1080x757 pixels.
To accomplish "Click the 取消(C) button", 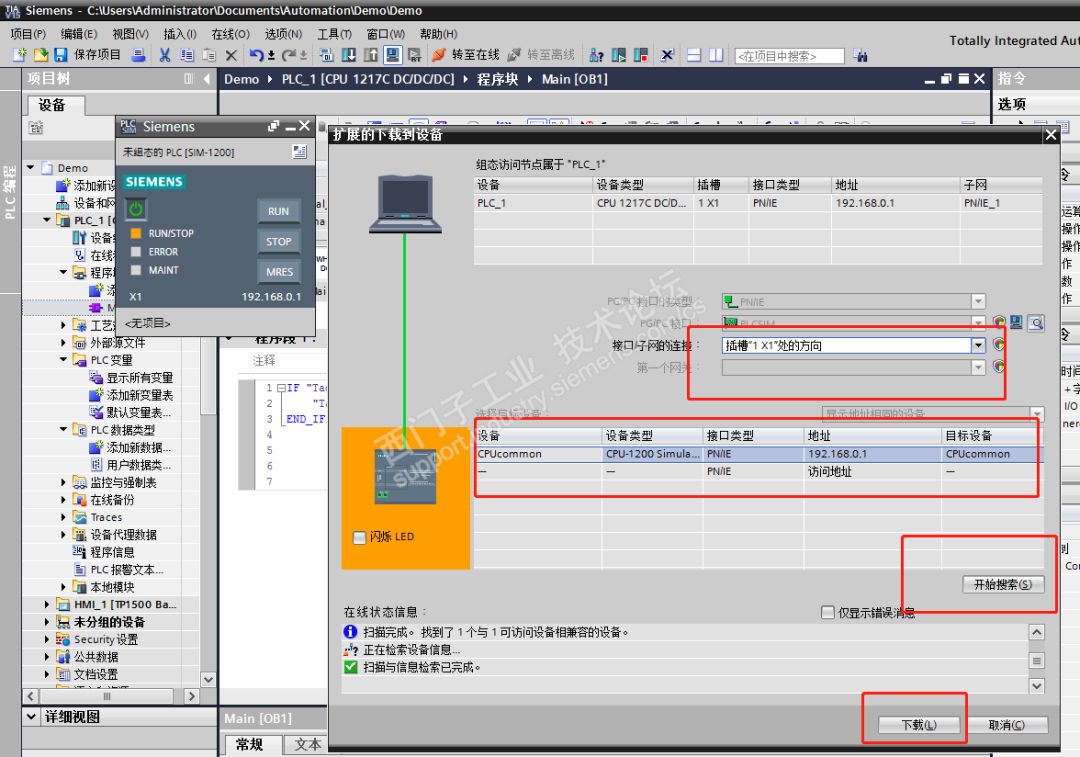I will coord(1006,725).
